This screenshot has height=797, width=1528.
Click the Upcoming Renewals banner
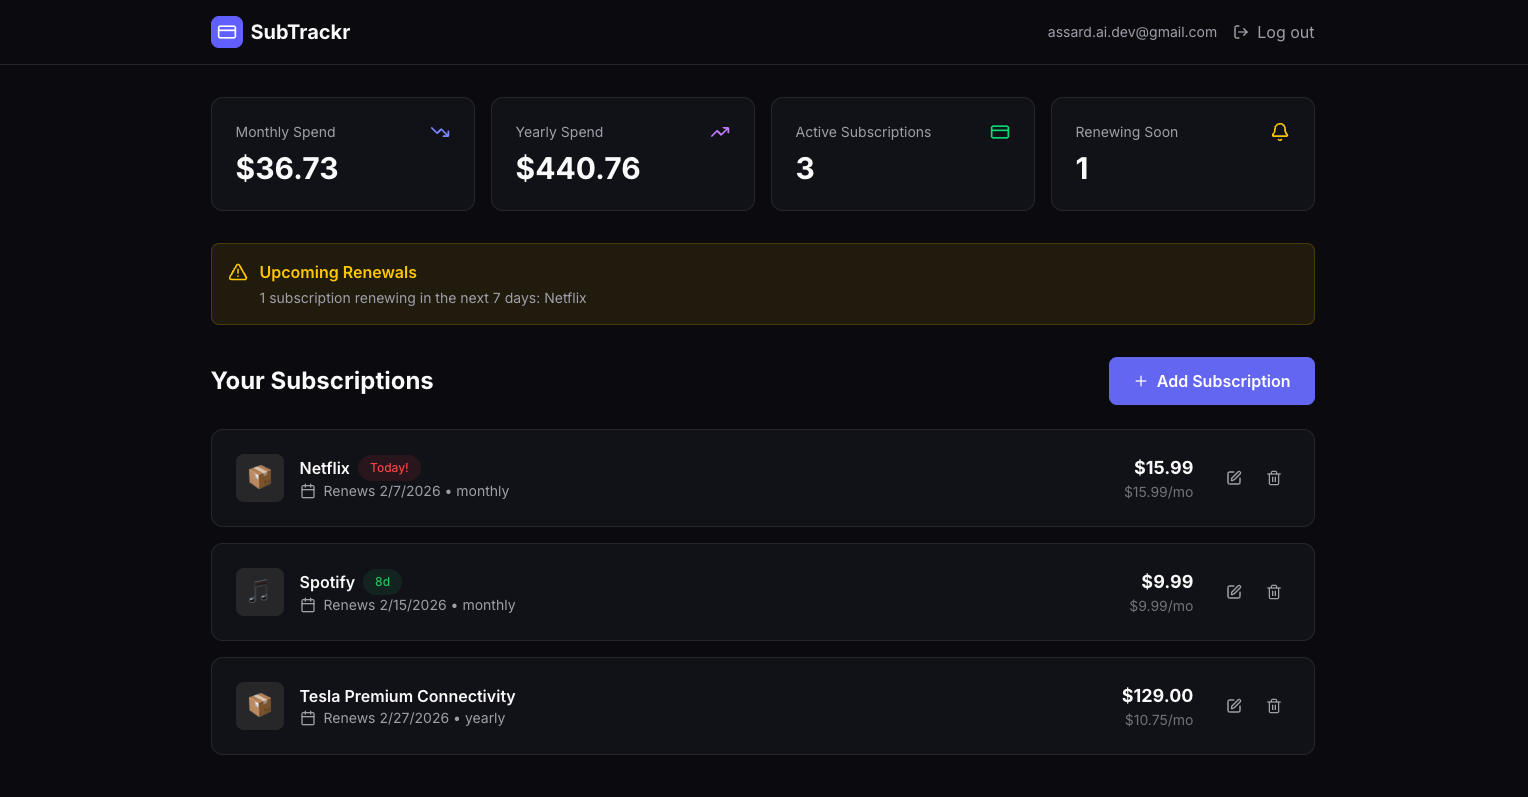[x=763, y=284]
